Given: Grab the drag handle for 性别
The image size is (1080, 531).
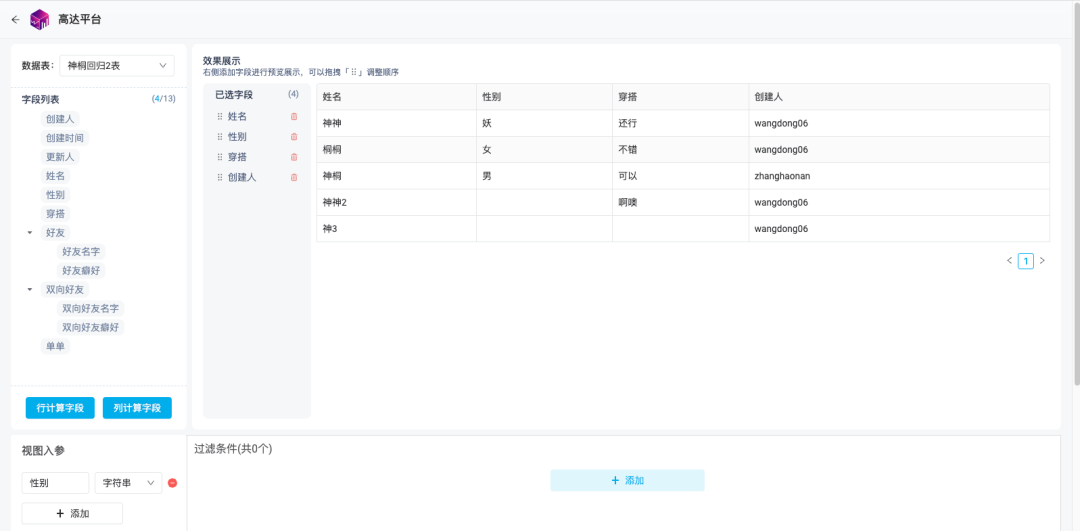Looking at the screenshot, I should click(x=220, y=137).
